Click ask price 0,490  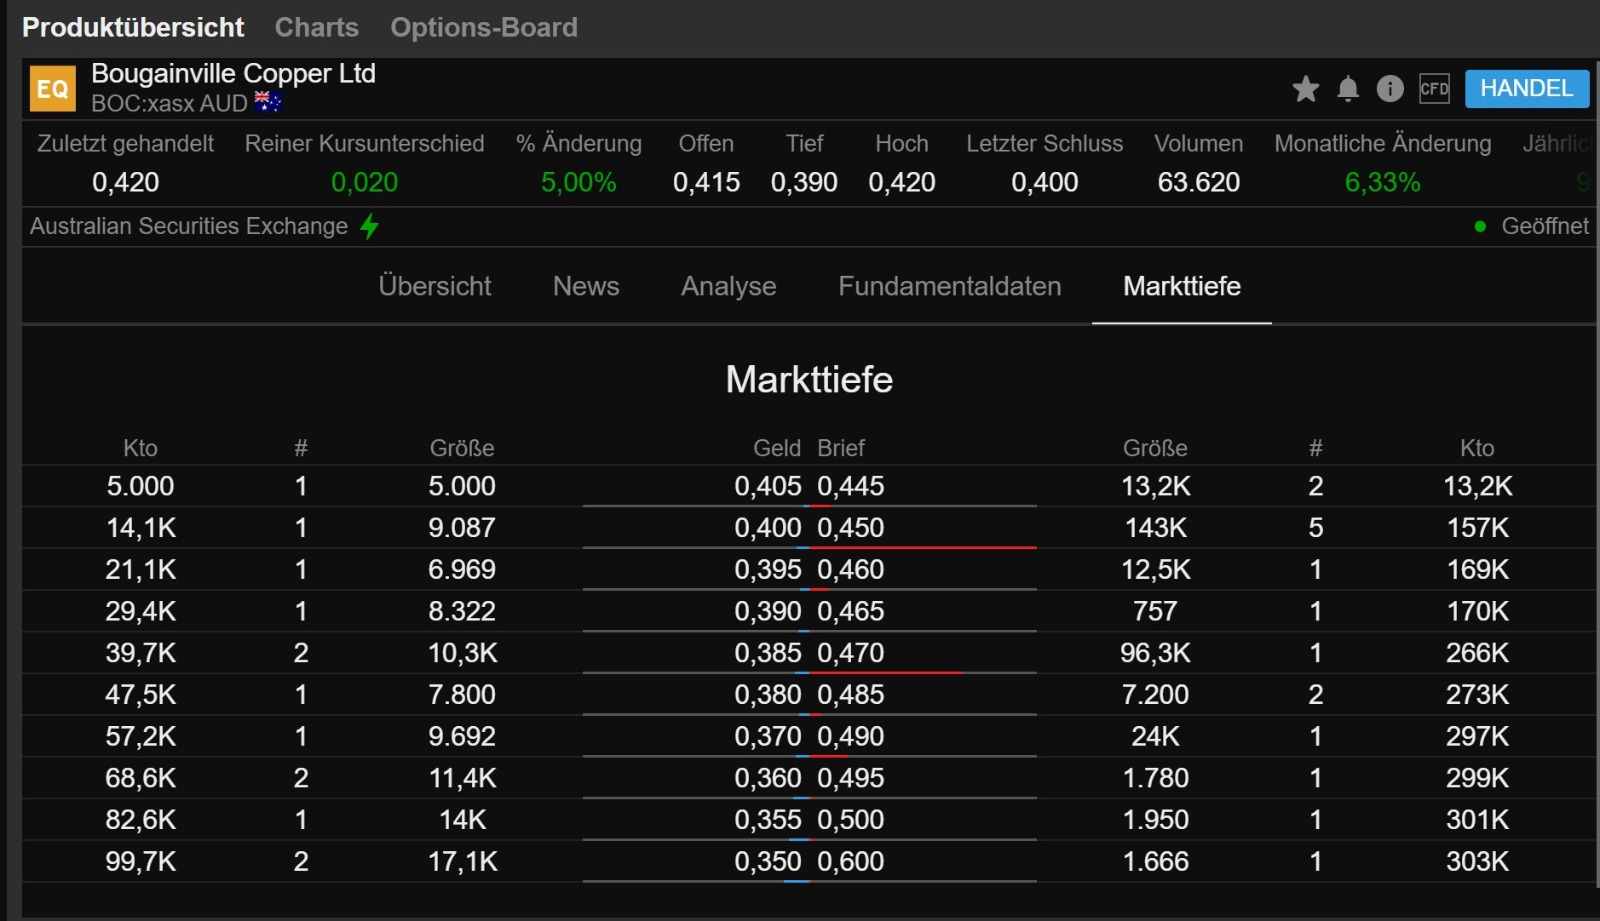851,736
